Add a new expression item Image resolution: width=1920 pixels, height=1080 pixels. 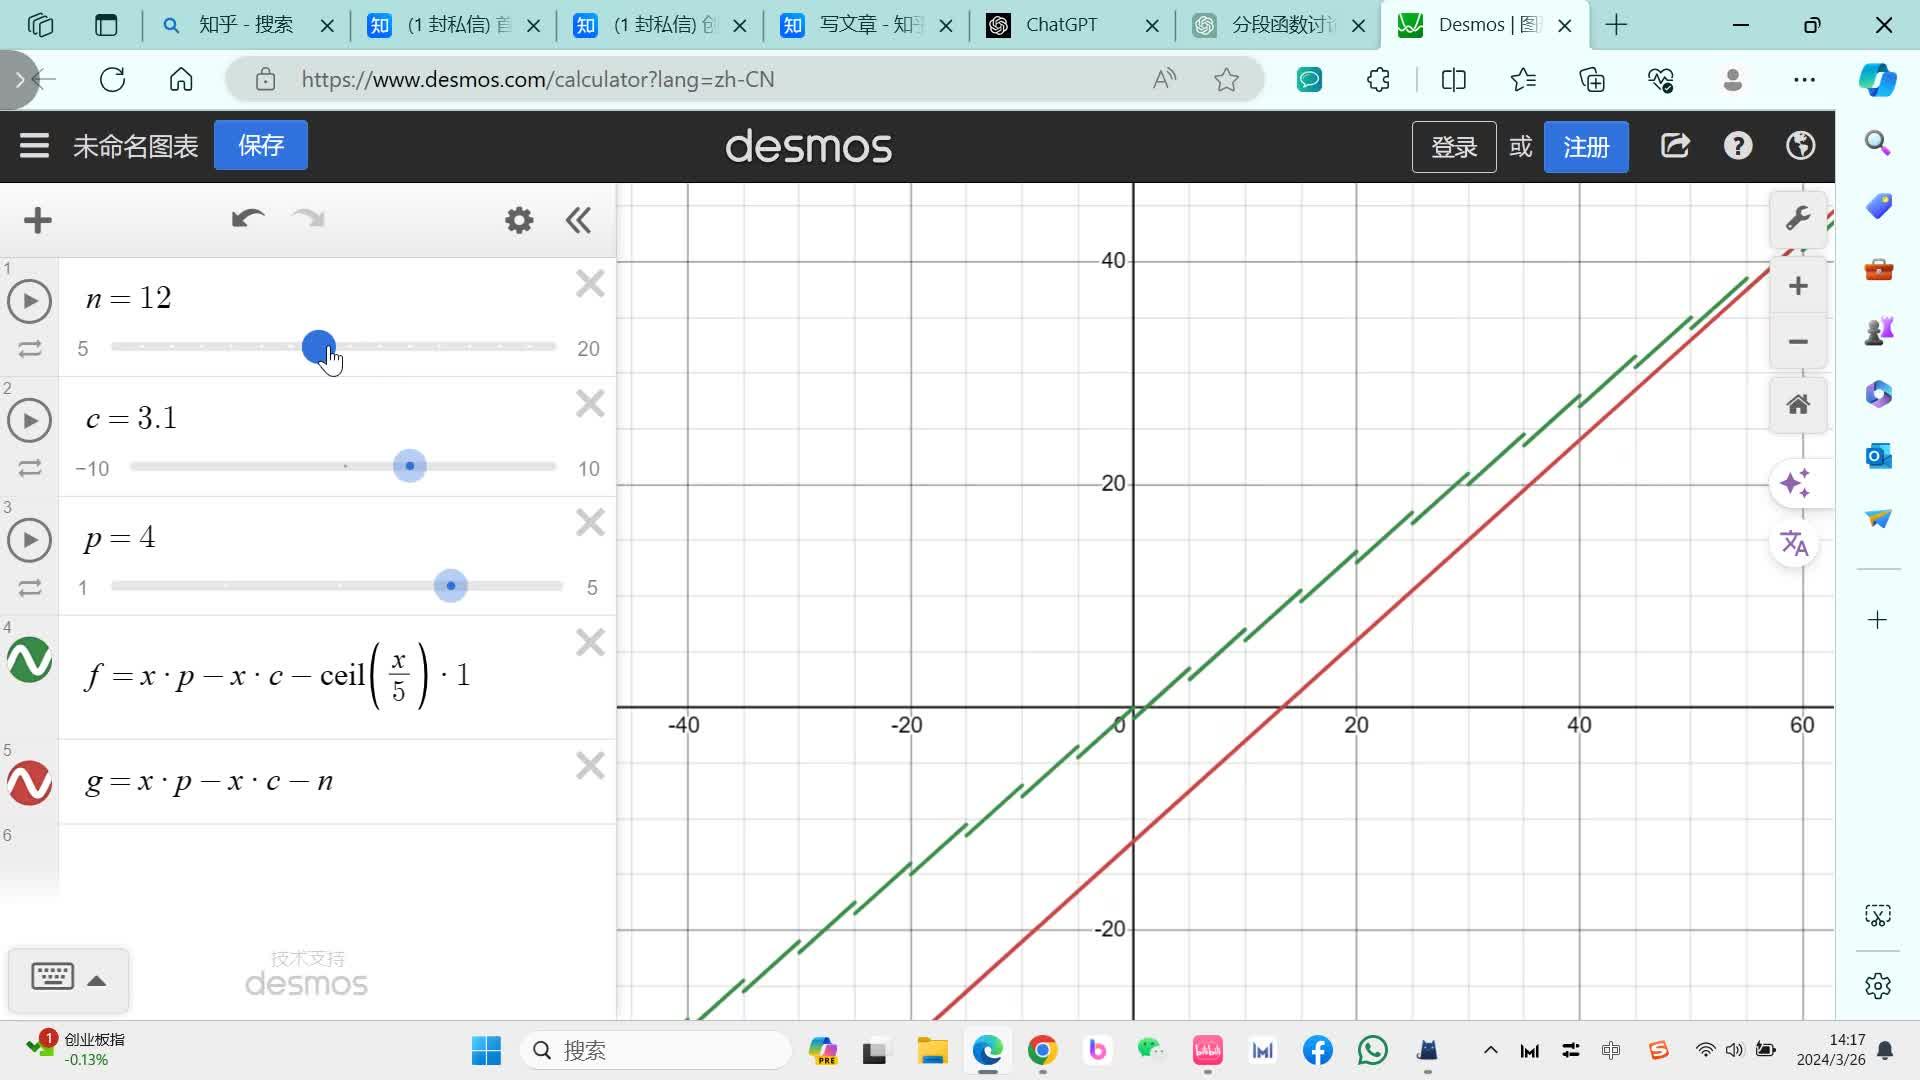38,220
